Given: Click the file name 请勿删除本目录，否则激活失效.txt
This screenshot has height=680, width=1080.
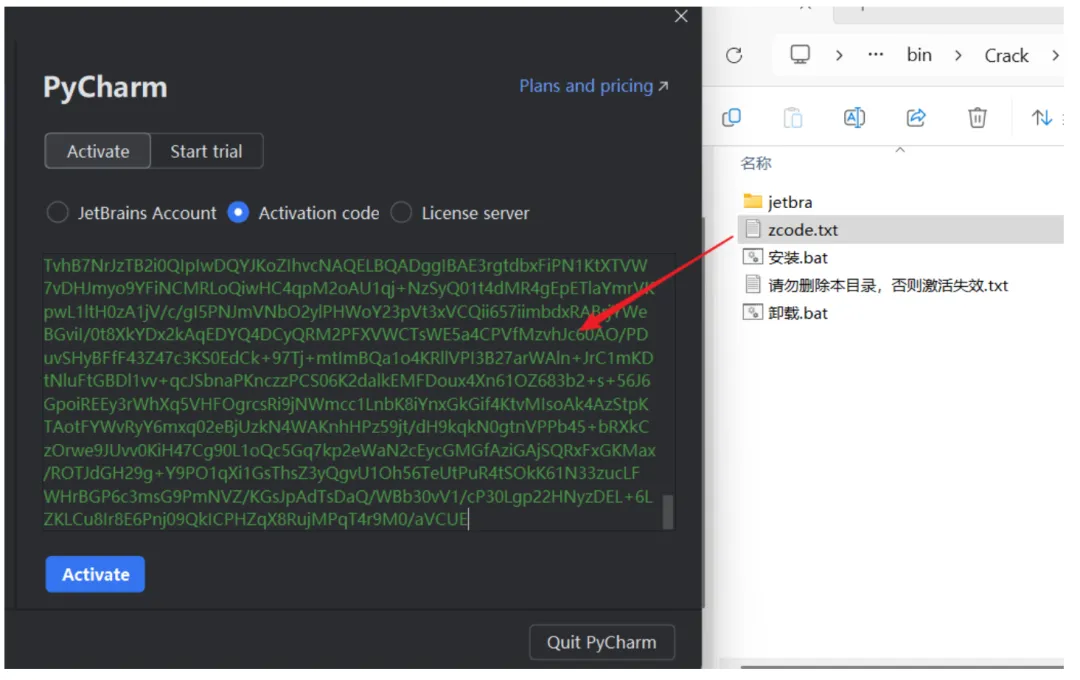Looking at the screenshot, I should pos(888,285).
